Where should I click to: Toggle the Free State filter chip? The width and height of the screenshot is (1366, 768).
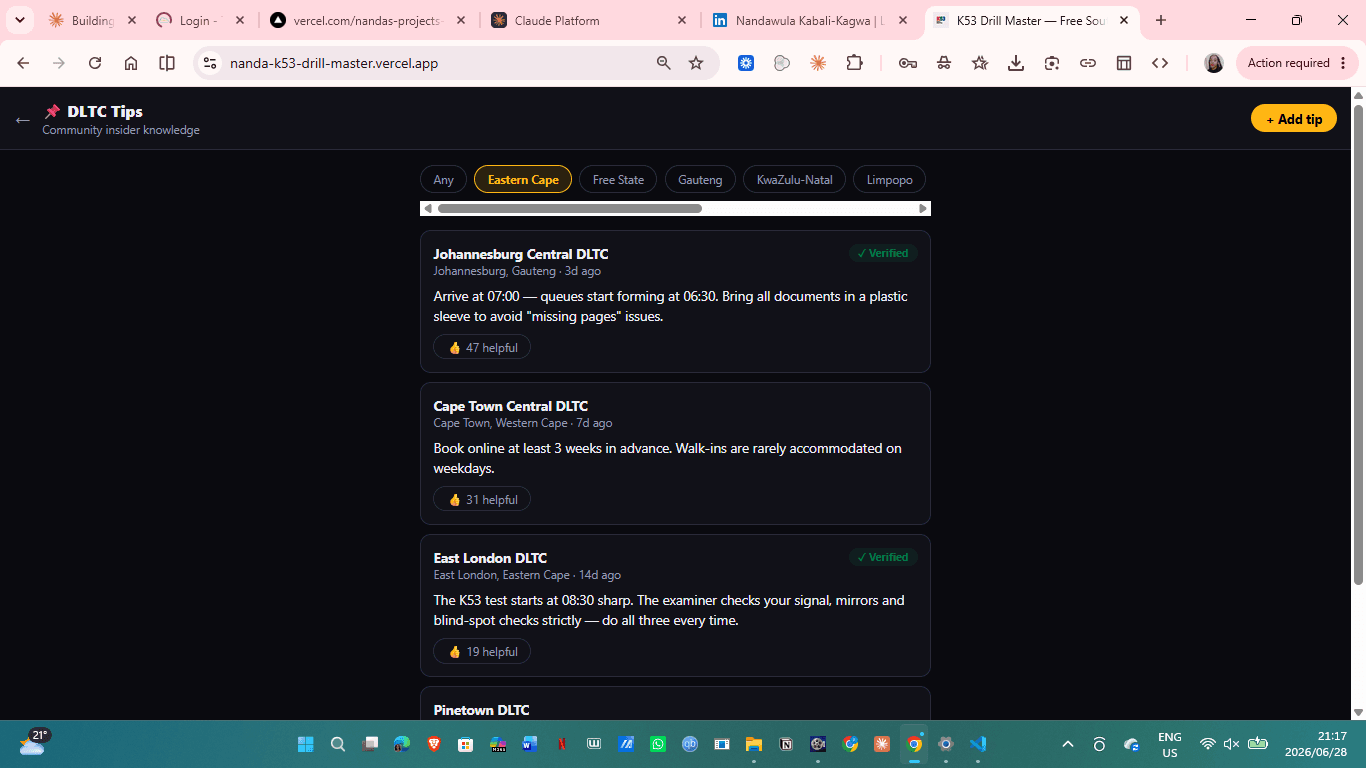click(618, 180)
